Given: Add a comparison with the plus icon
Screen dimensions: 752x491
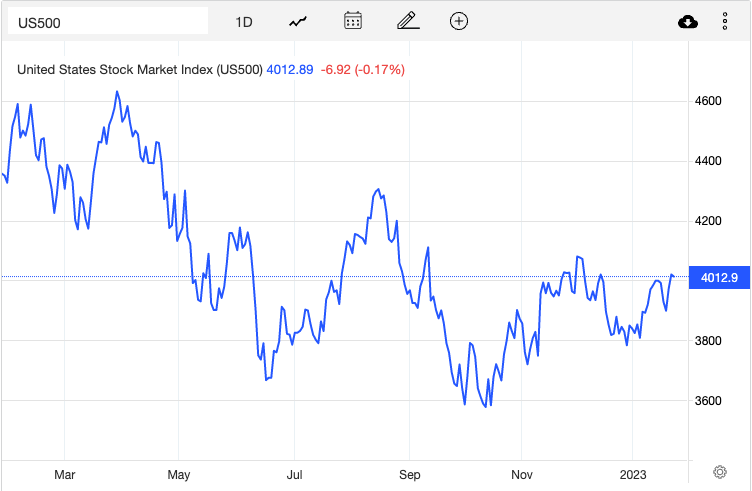Looking at the screenshot, I should pos(459,21).
